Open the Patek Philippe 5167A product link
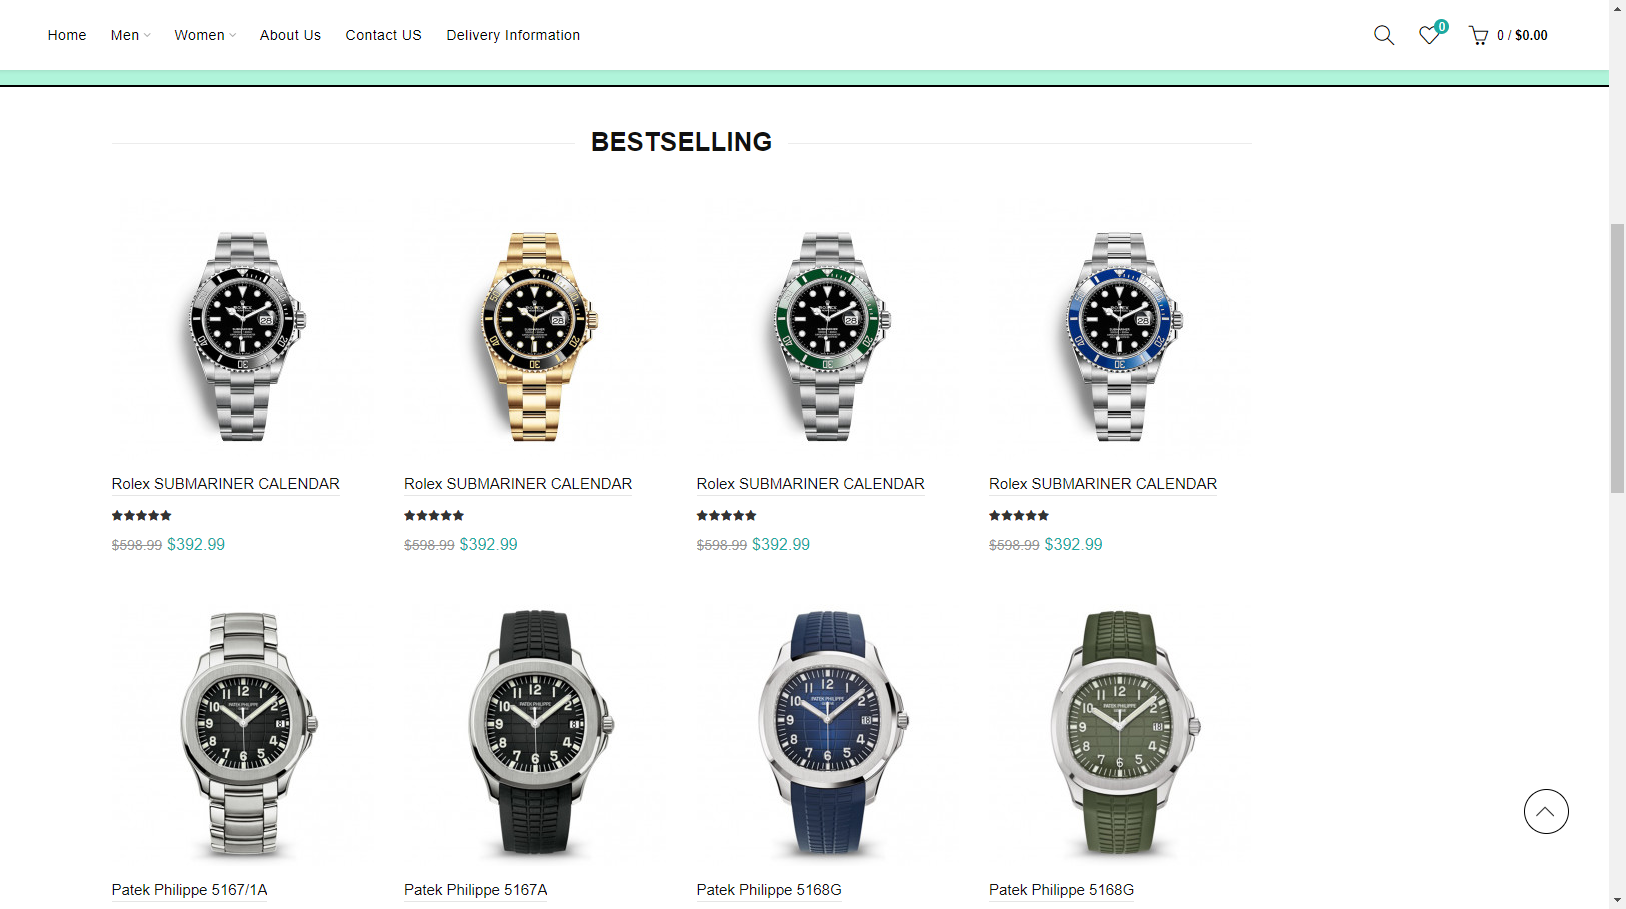Viewport: 1626px width, 909px height. click(x=475, y=890)
